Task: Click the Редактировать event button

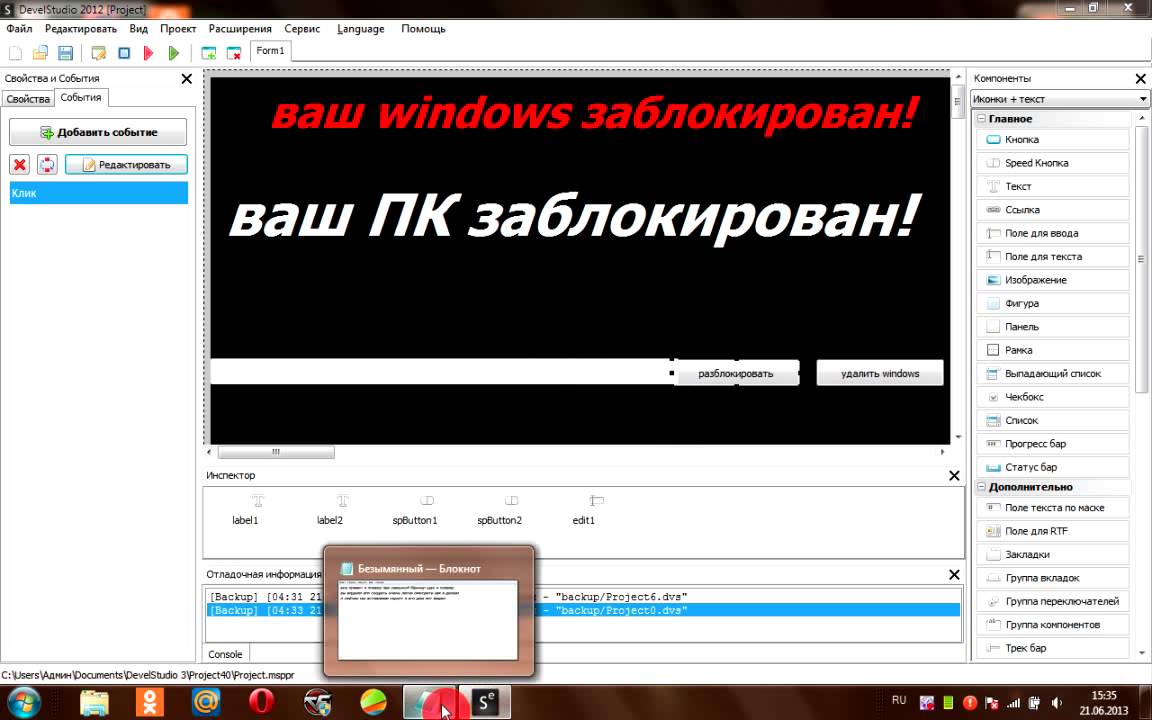Action: 126,165
